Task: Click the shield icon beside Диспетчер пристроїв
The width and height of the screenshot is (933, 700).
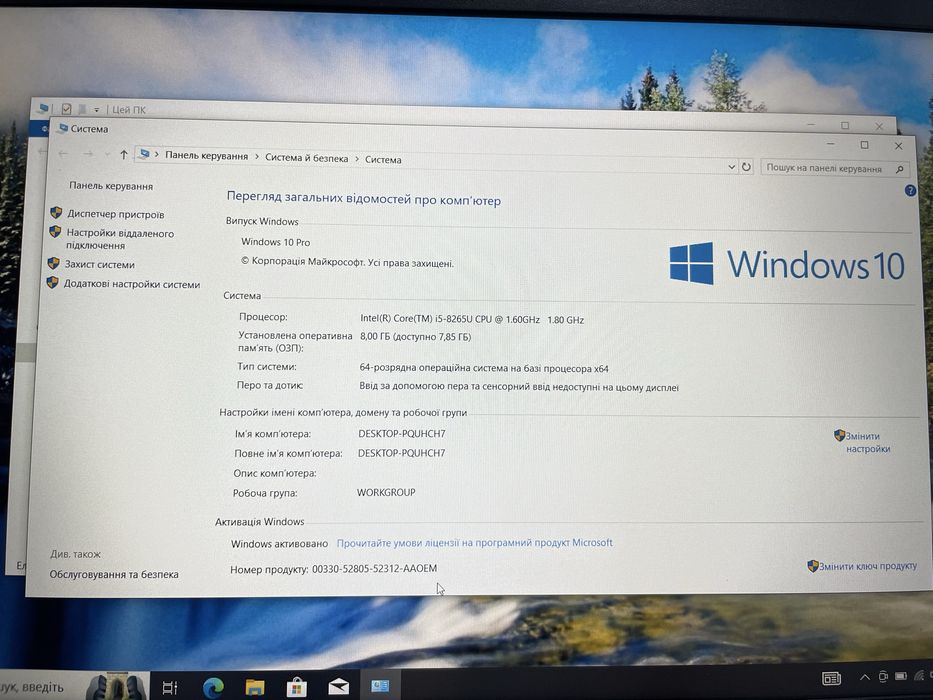Action: pos(57,212)
